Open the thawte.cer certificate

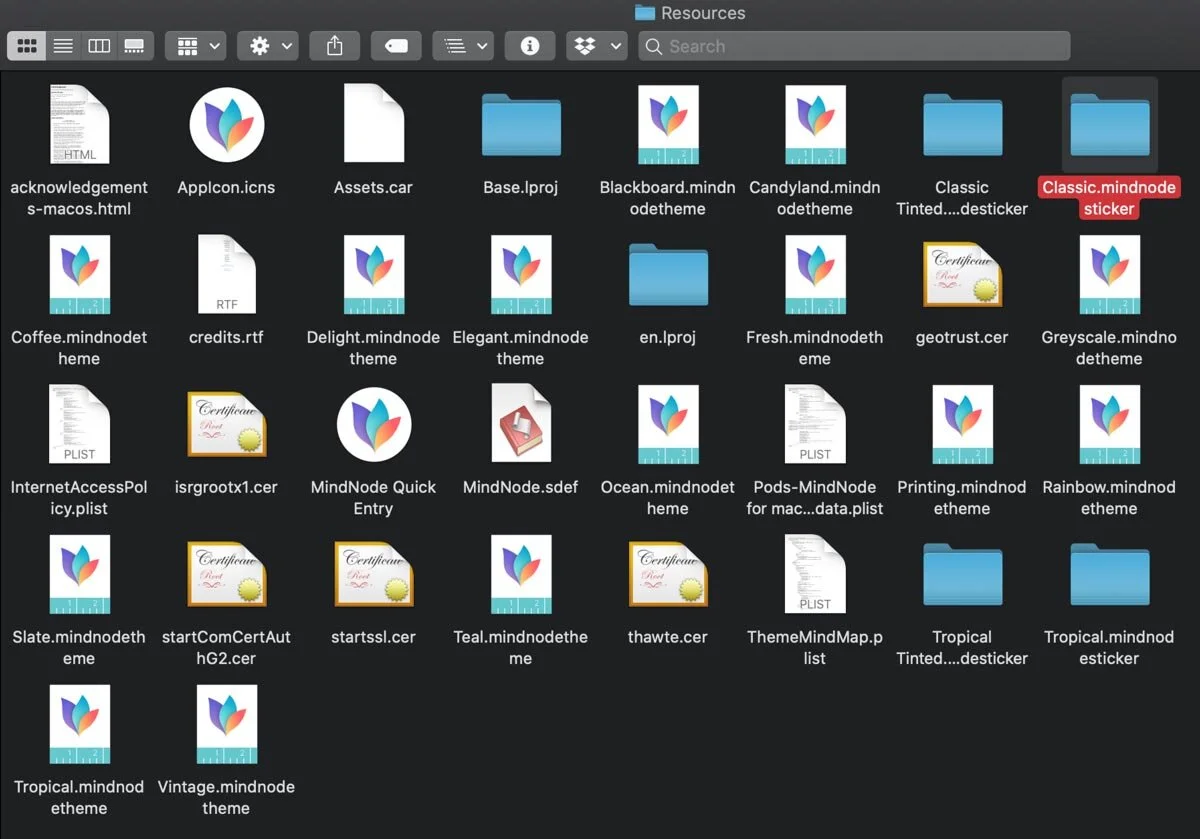(x=667, y=574)
